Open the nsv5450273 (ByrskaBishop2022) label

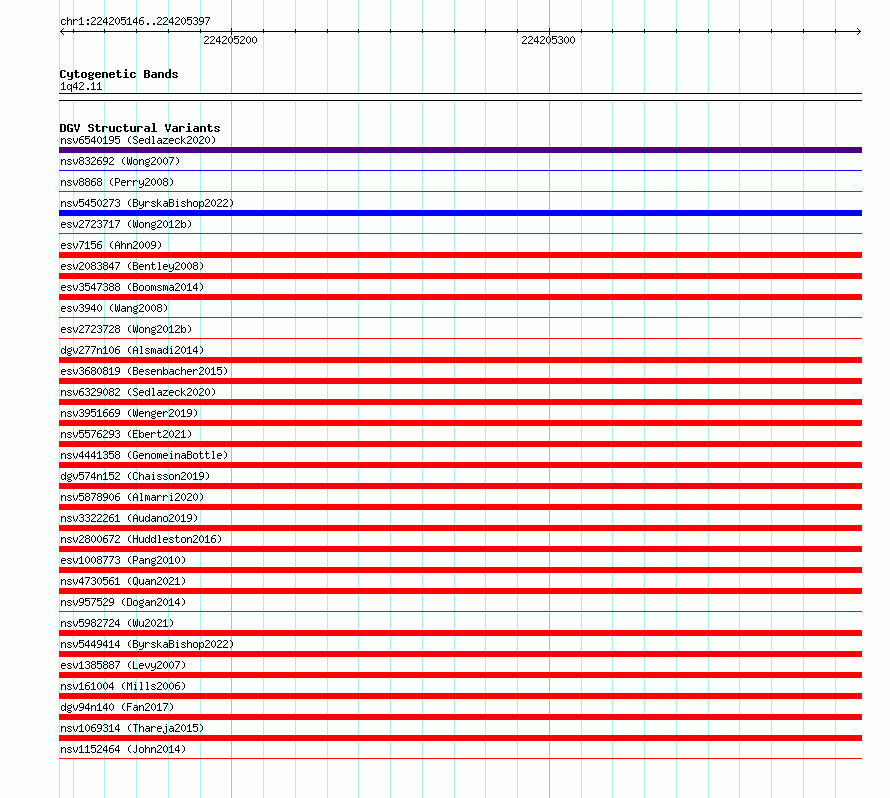tap(147, 203)
